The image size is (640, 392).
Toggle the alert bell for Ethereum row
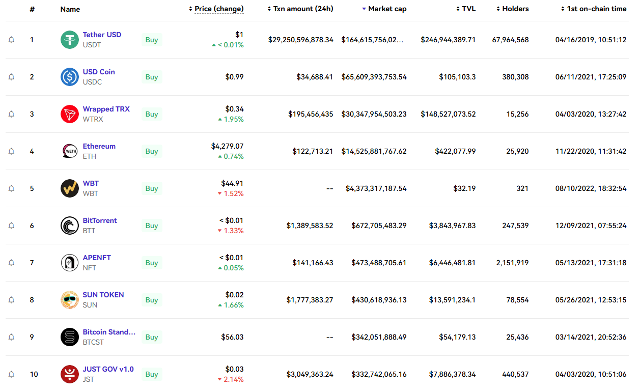(x=11, y=151)
